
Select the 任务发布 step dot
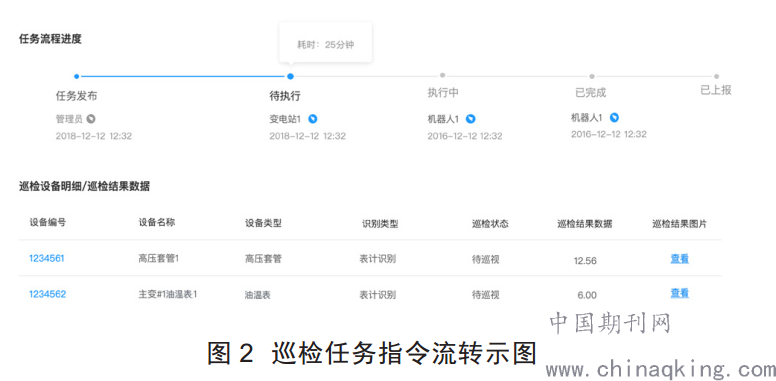click(76, 76)
